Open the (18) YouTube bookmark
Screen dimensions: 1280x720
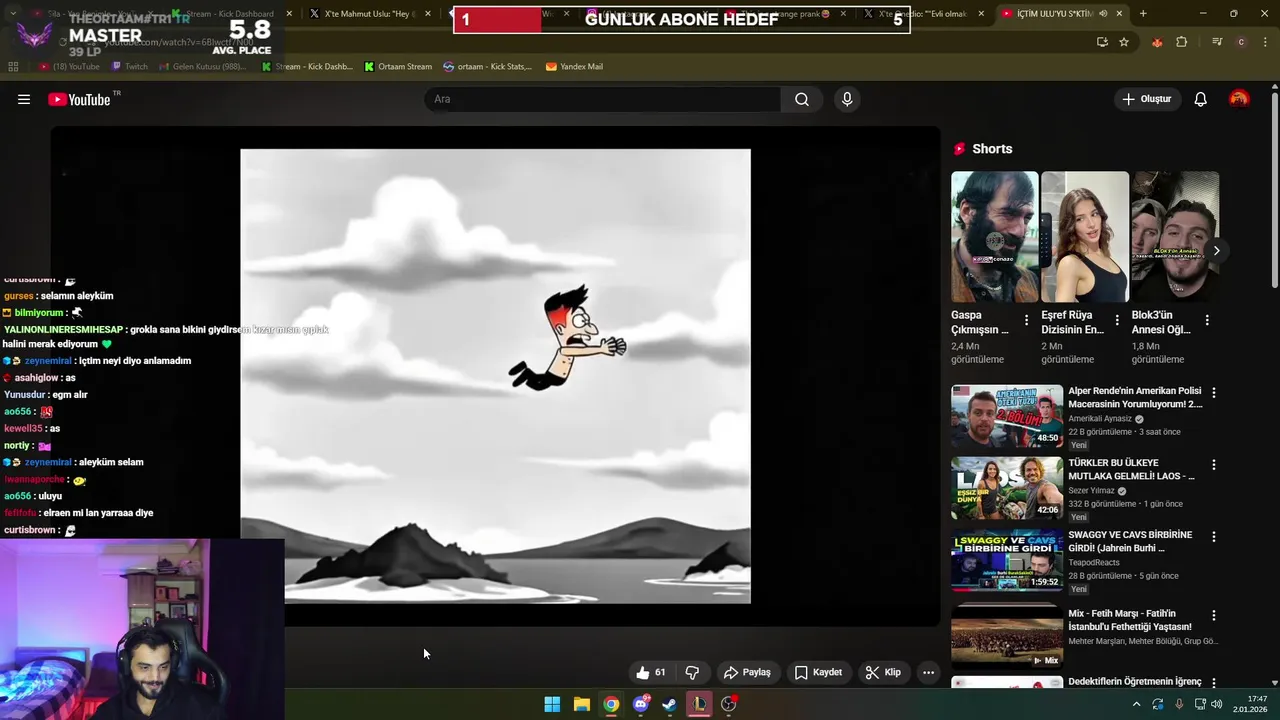69,66
